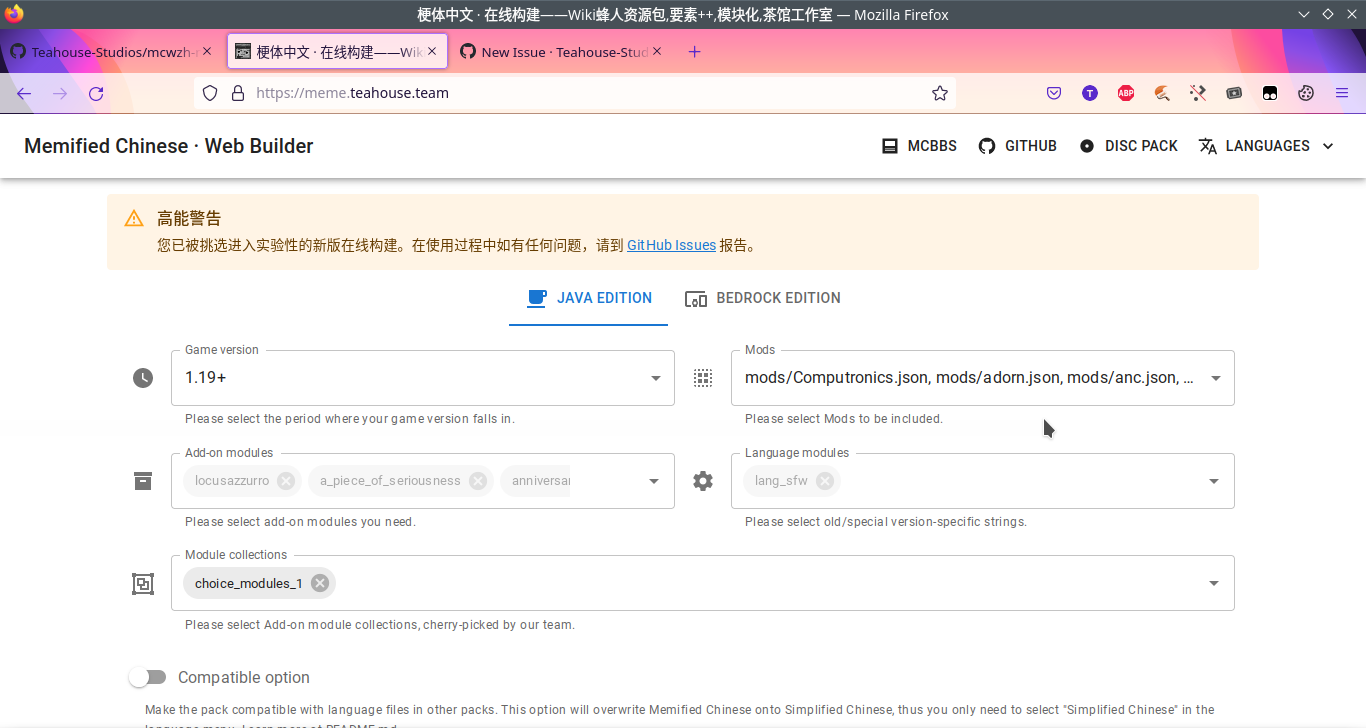The image size is (1366, 728).
Task: Open the GitHub Issues link in the warning
Action: 671,245
